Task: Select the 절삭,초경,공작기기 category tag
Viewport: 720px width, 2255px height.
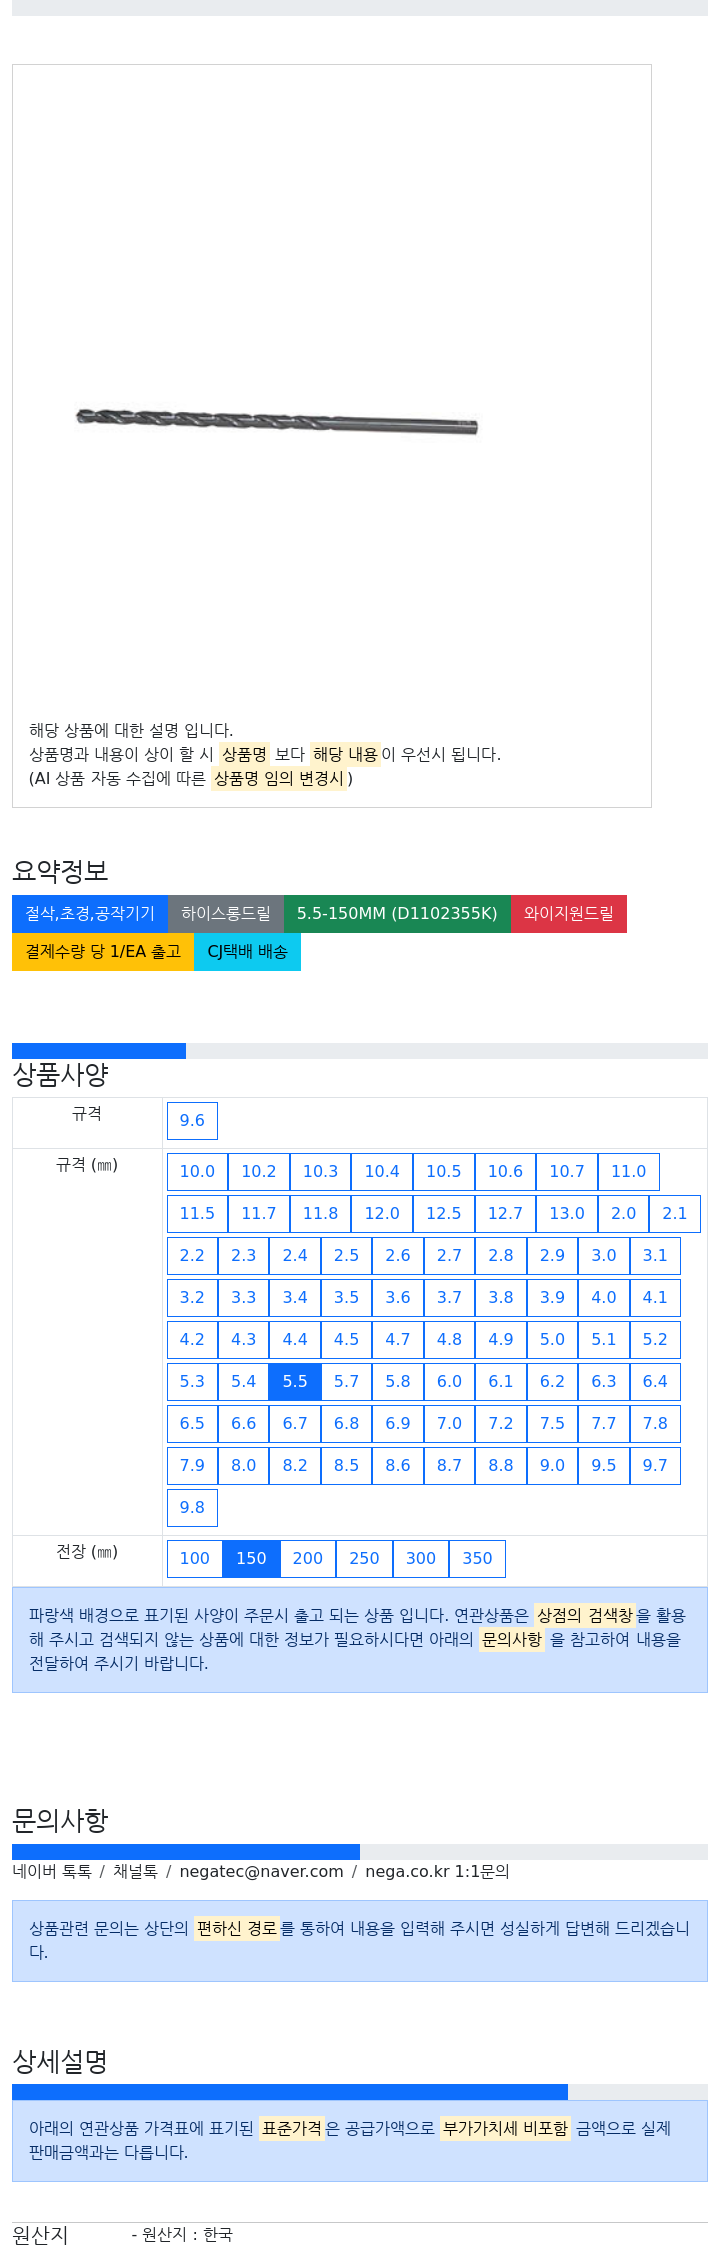Action: click(90, 914)
